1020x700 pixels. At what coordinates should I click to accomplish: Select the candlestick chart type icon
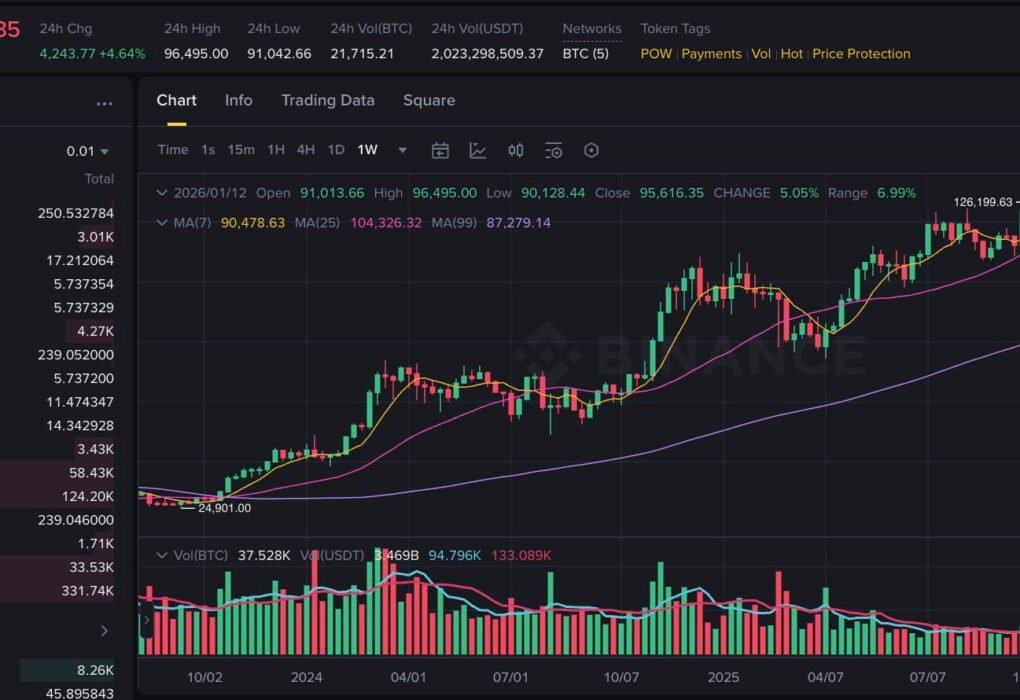coord(516,150)
